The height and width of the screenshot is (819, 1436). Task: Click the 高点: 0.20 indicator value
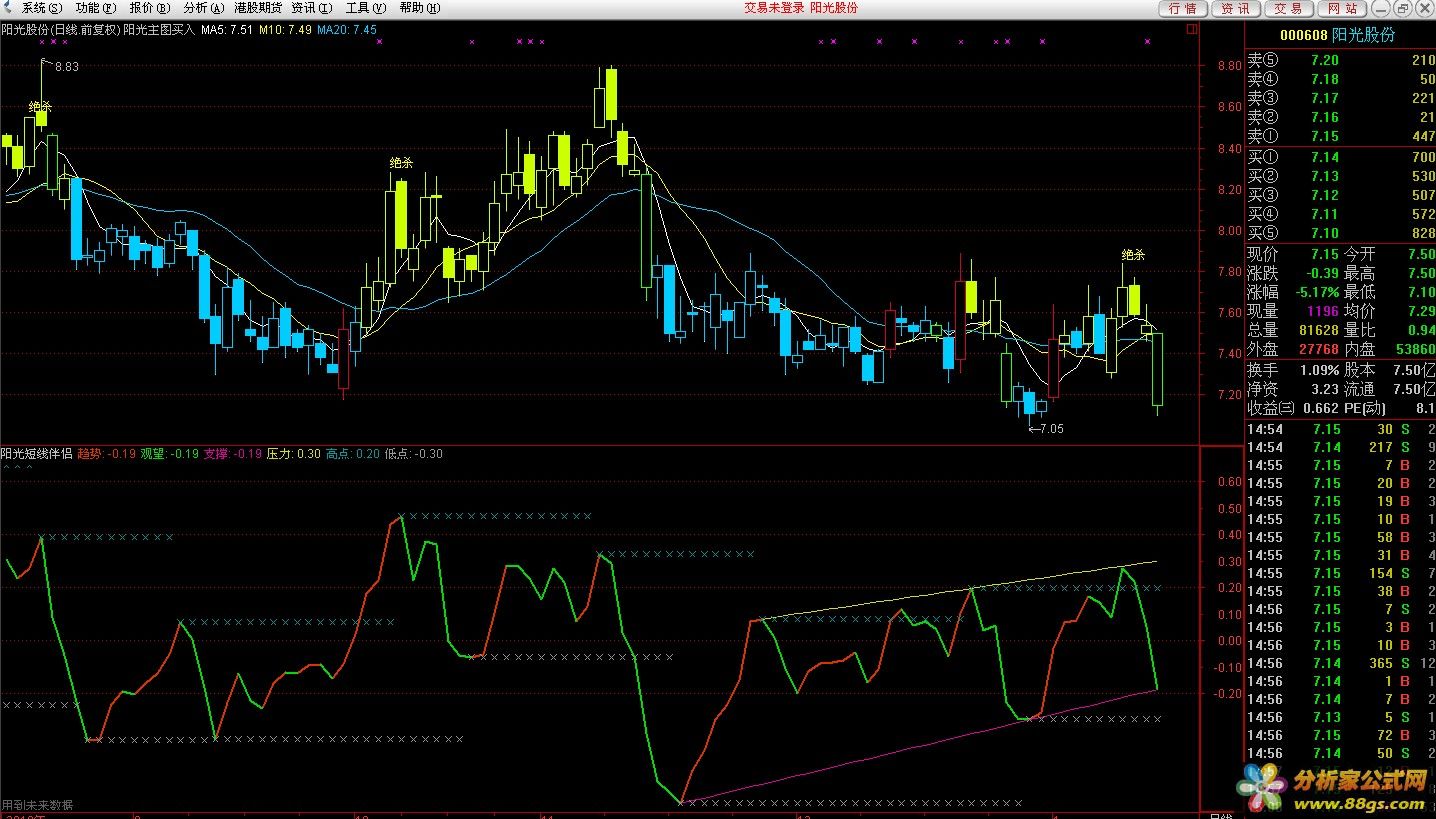(353, 454)
